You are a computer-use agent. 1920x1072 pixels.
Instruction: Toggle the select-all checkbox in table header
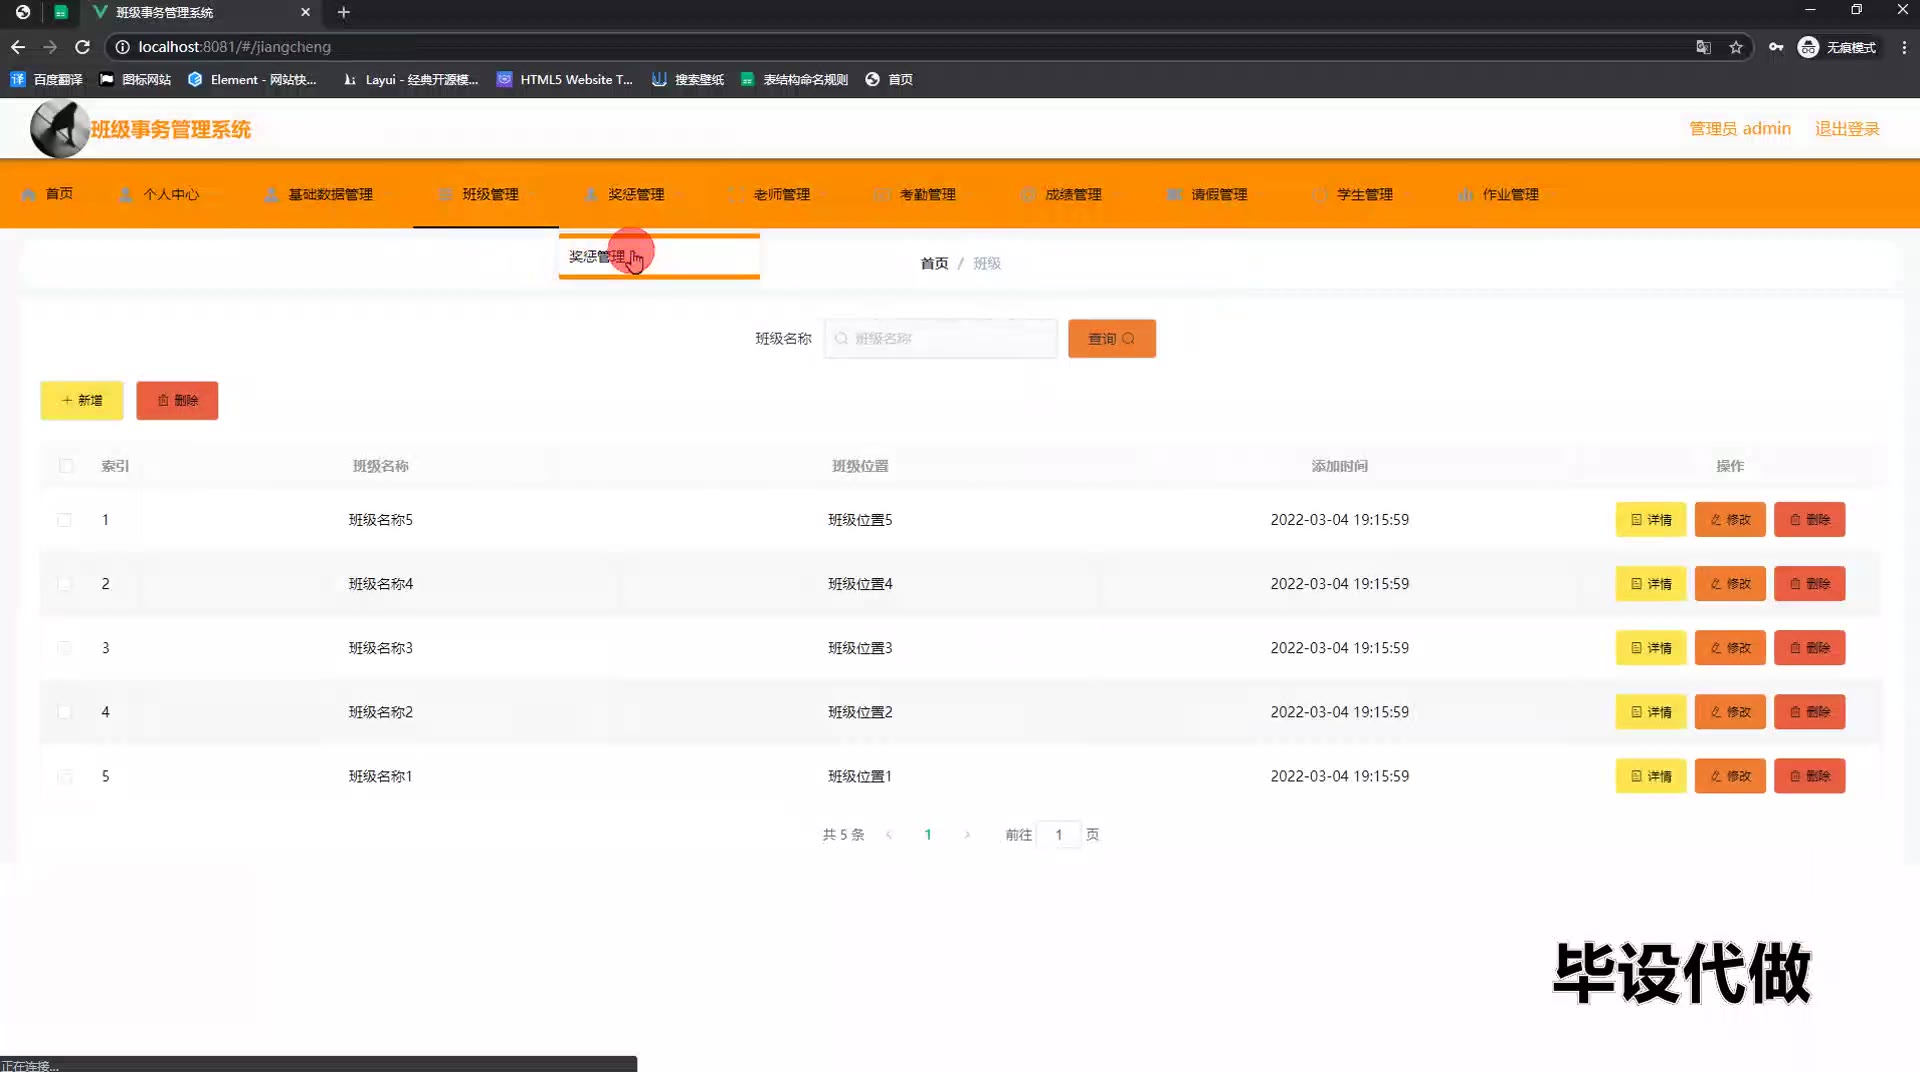coord(66,466)
